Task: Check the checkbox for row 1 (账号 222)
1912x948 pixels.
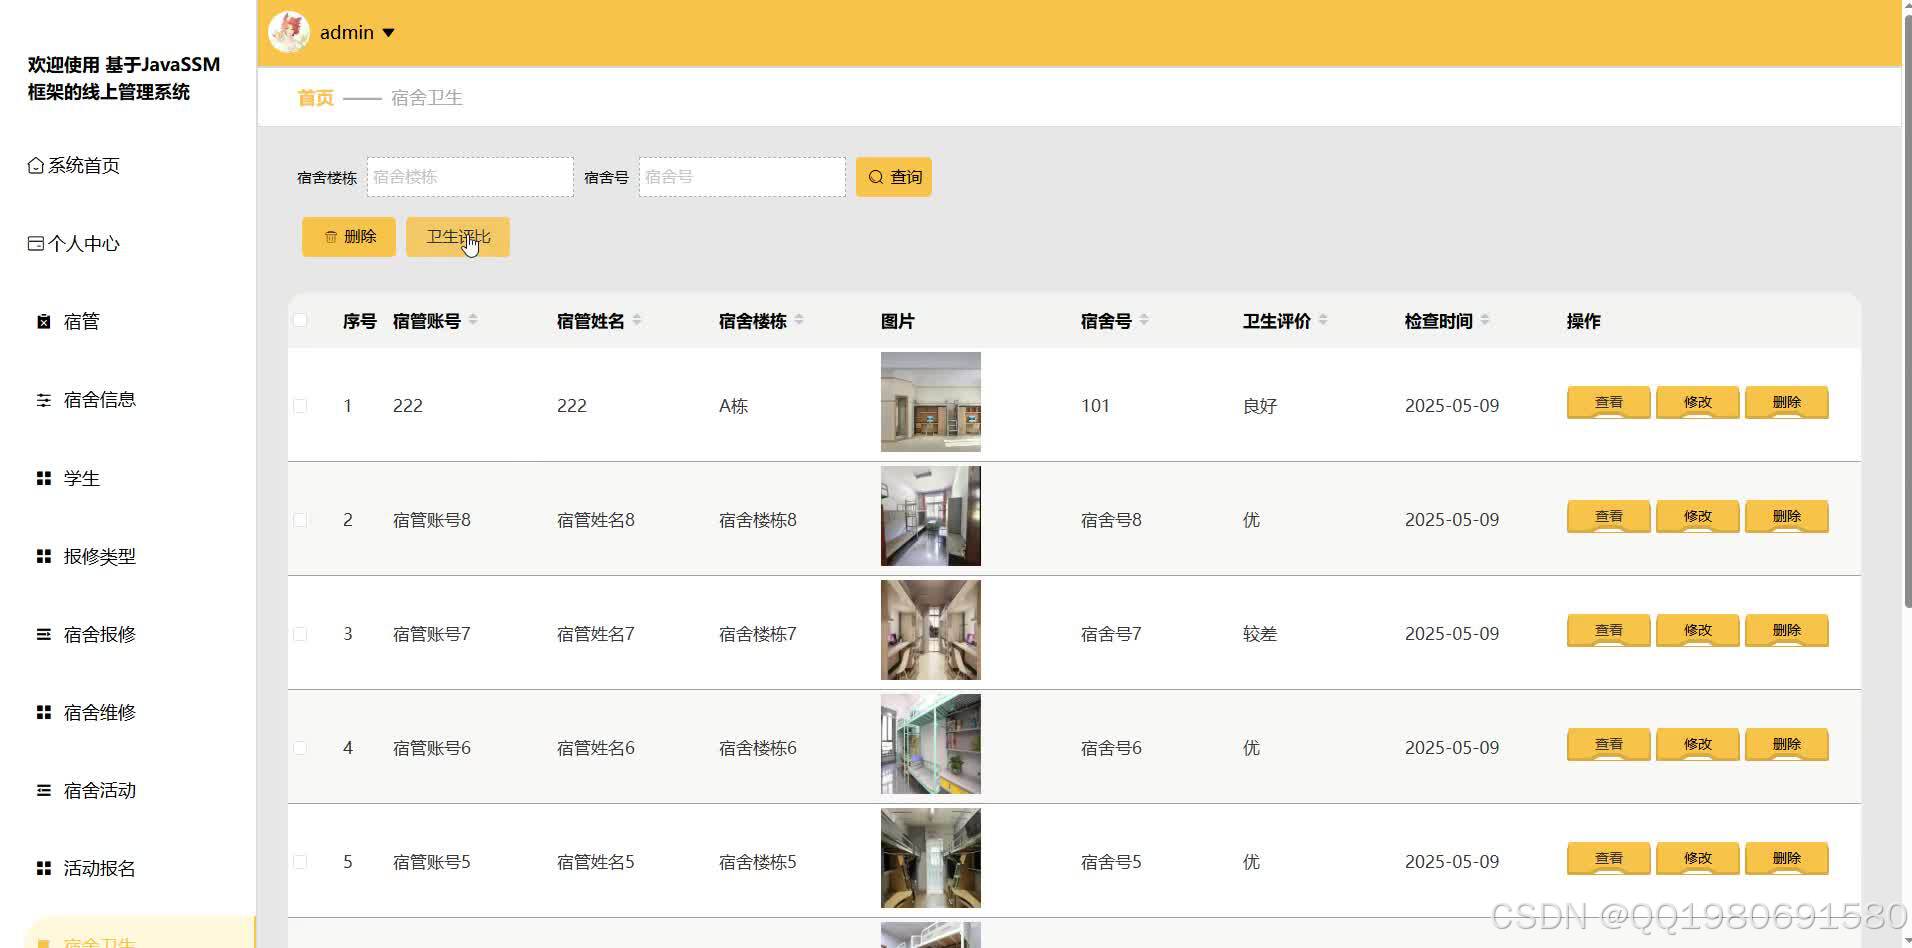Action: pos(300,406)
